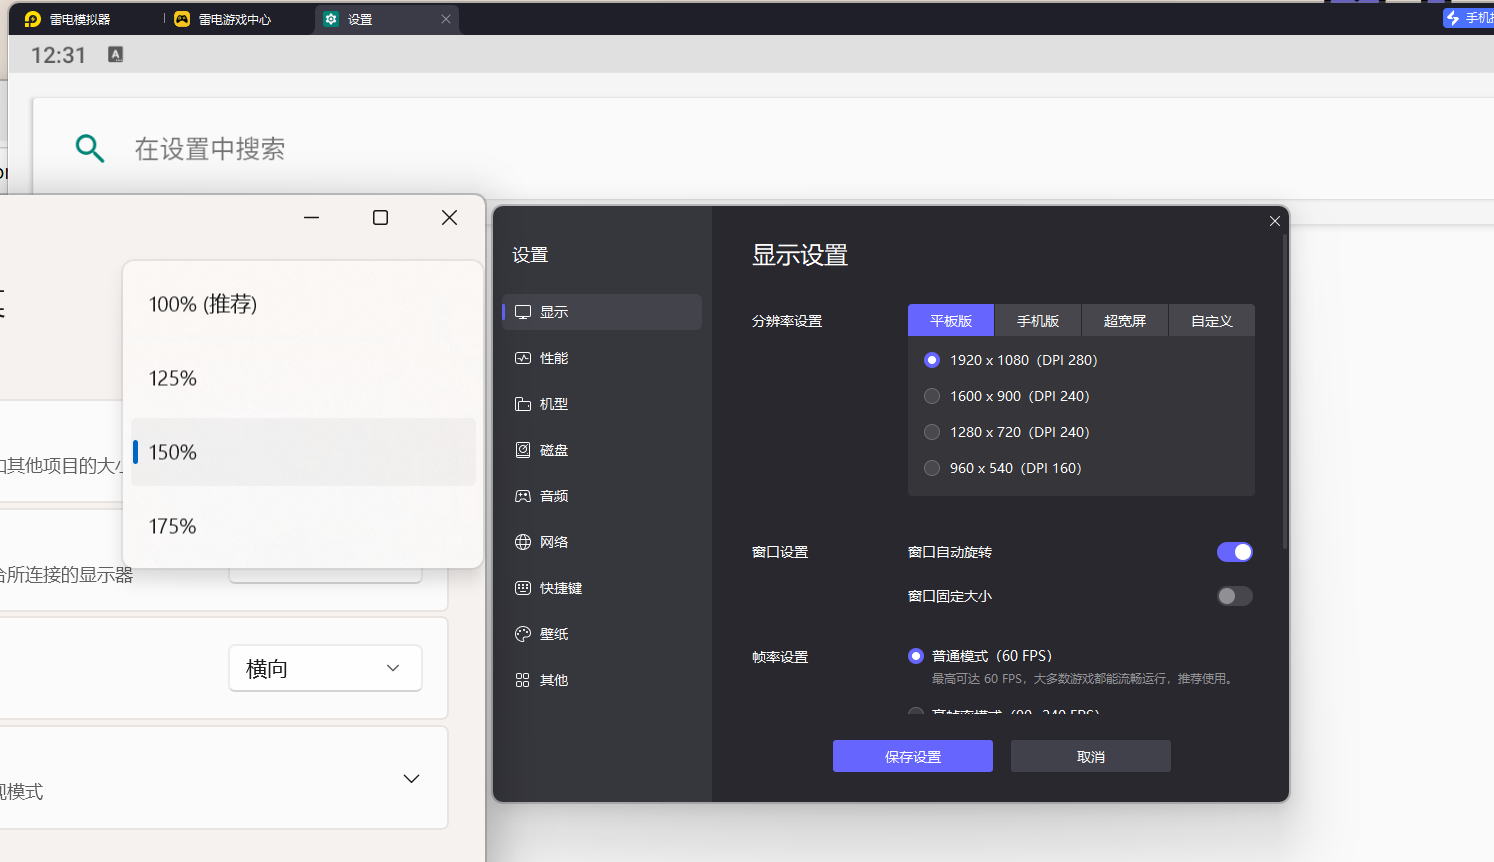
Task: Open the 横向 orientation dropdown
Action: point(325,668)
